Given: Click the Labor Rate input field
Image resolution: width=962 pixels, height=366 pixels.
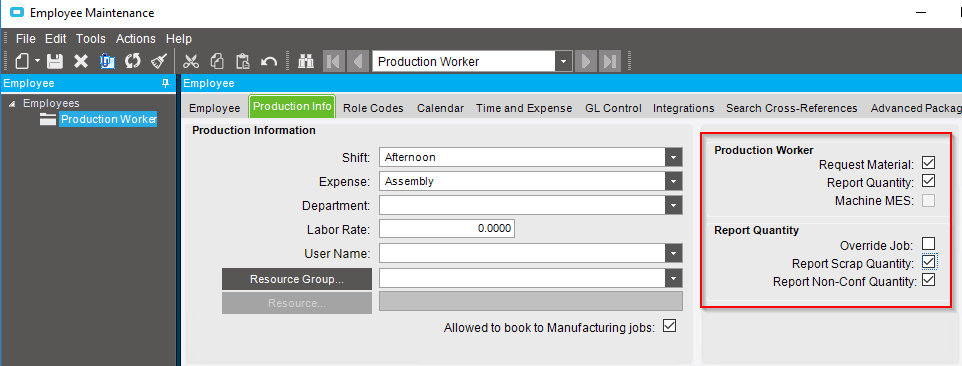Looking at the screenshot, I should pyautogui.click(x=447, y=229).
